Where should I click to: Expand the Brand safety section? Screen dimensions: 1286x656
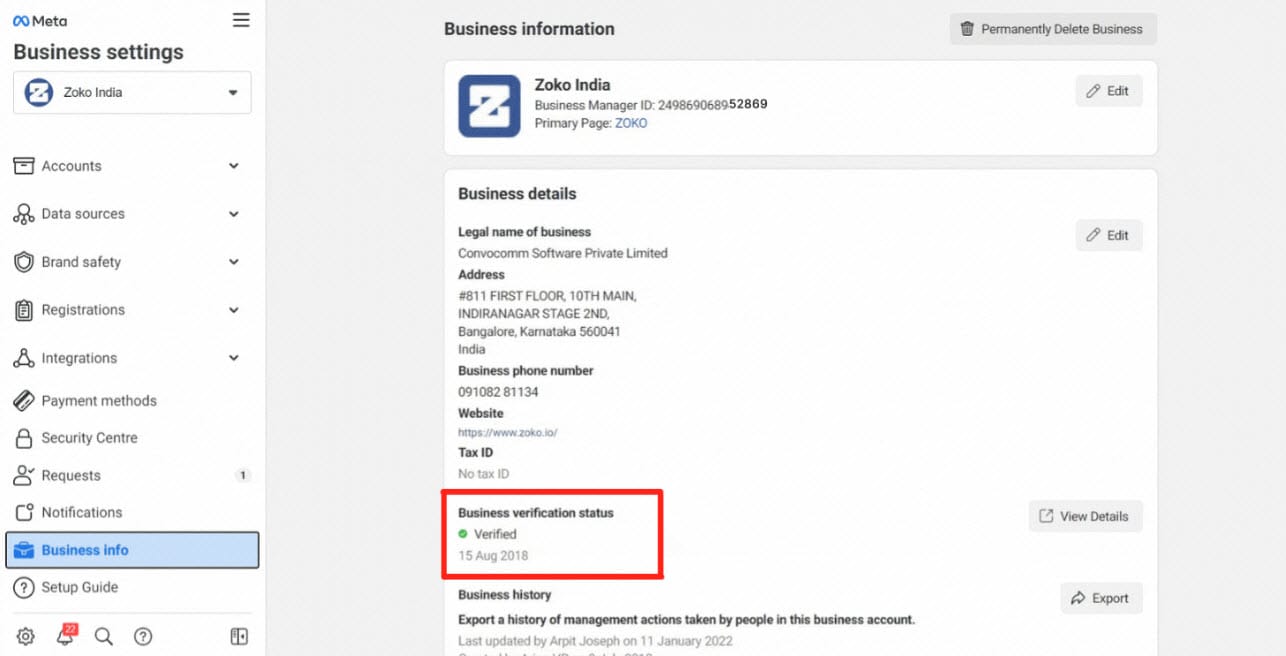(x=126, y=262)
